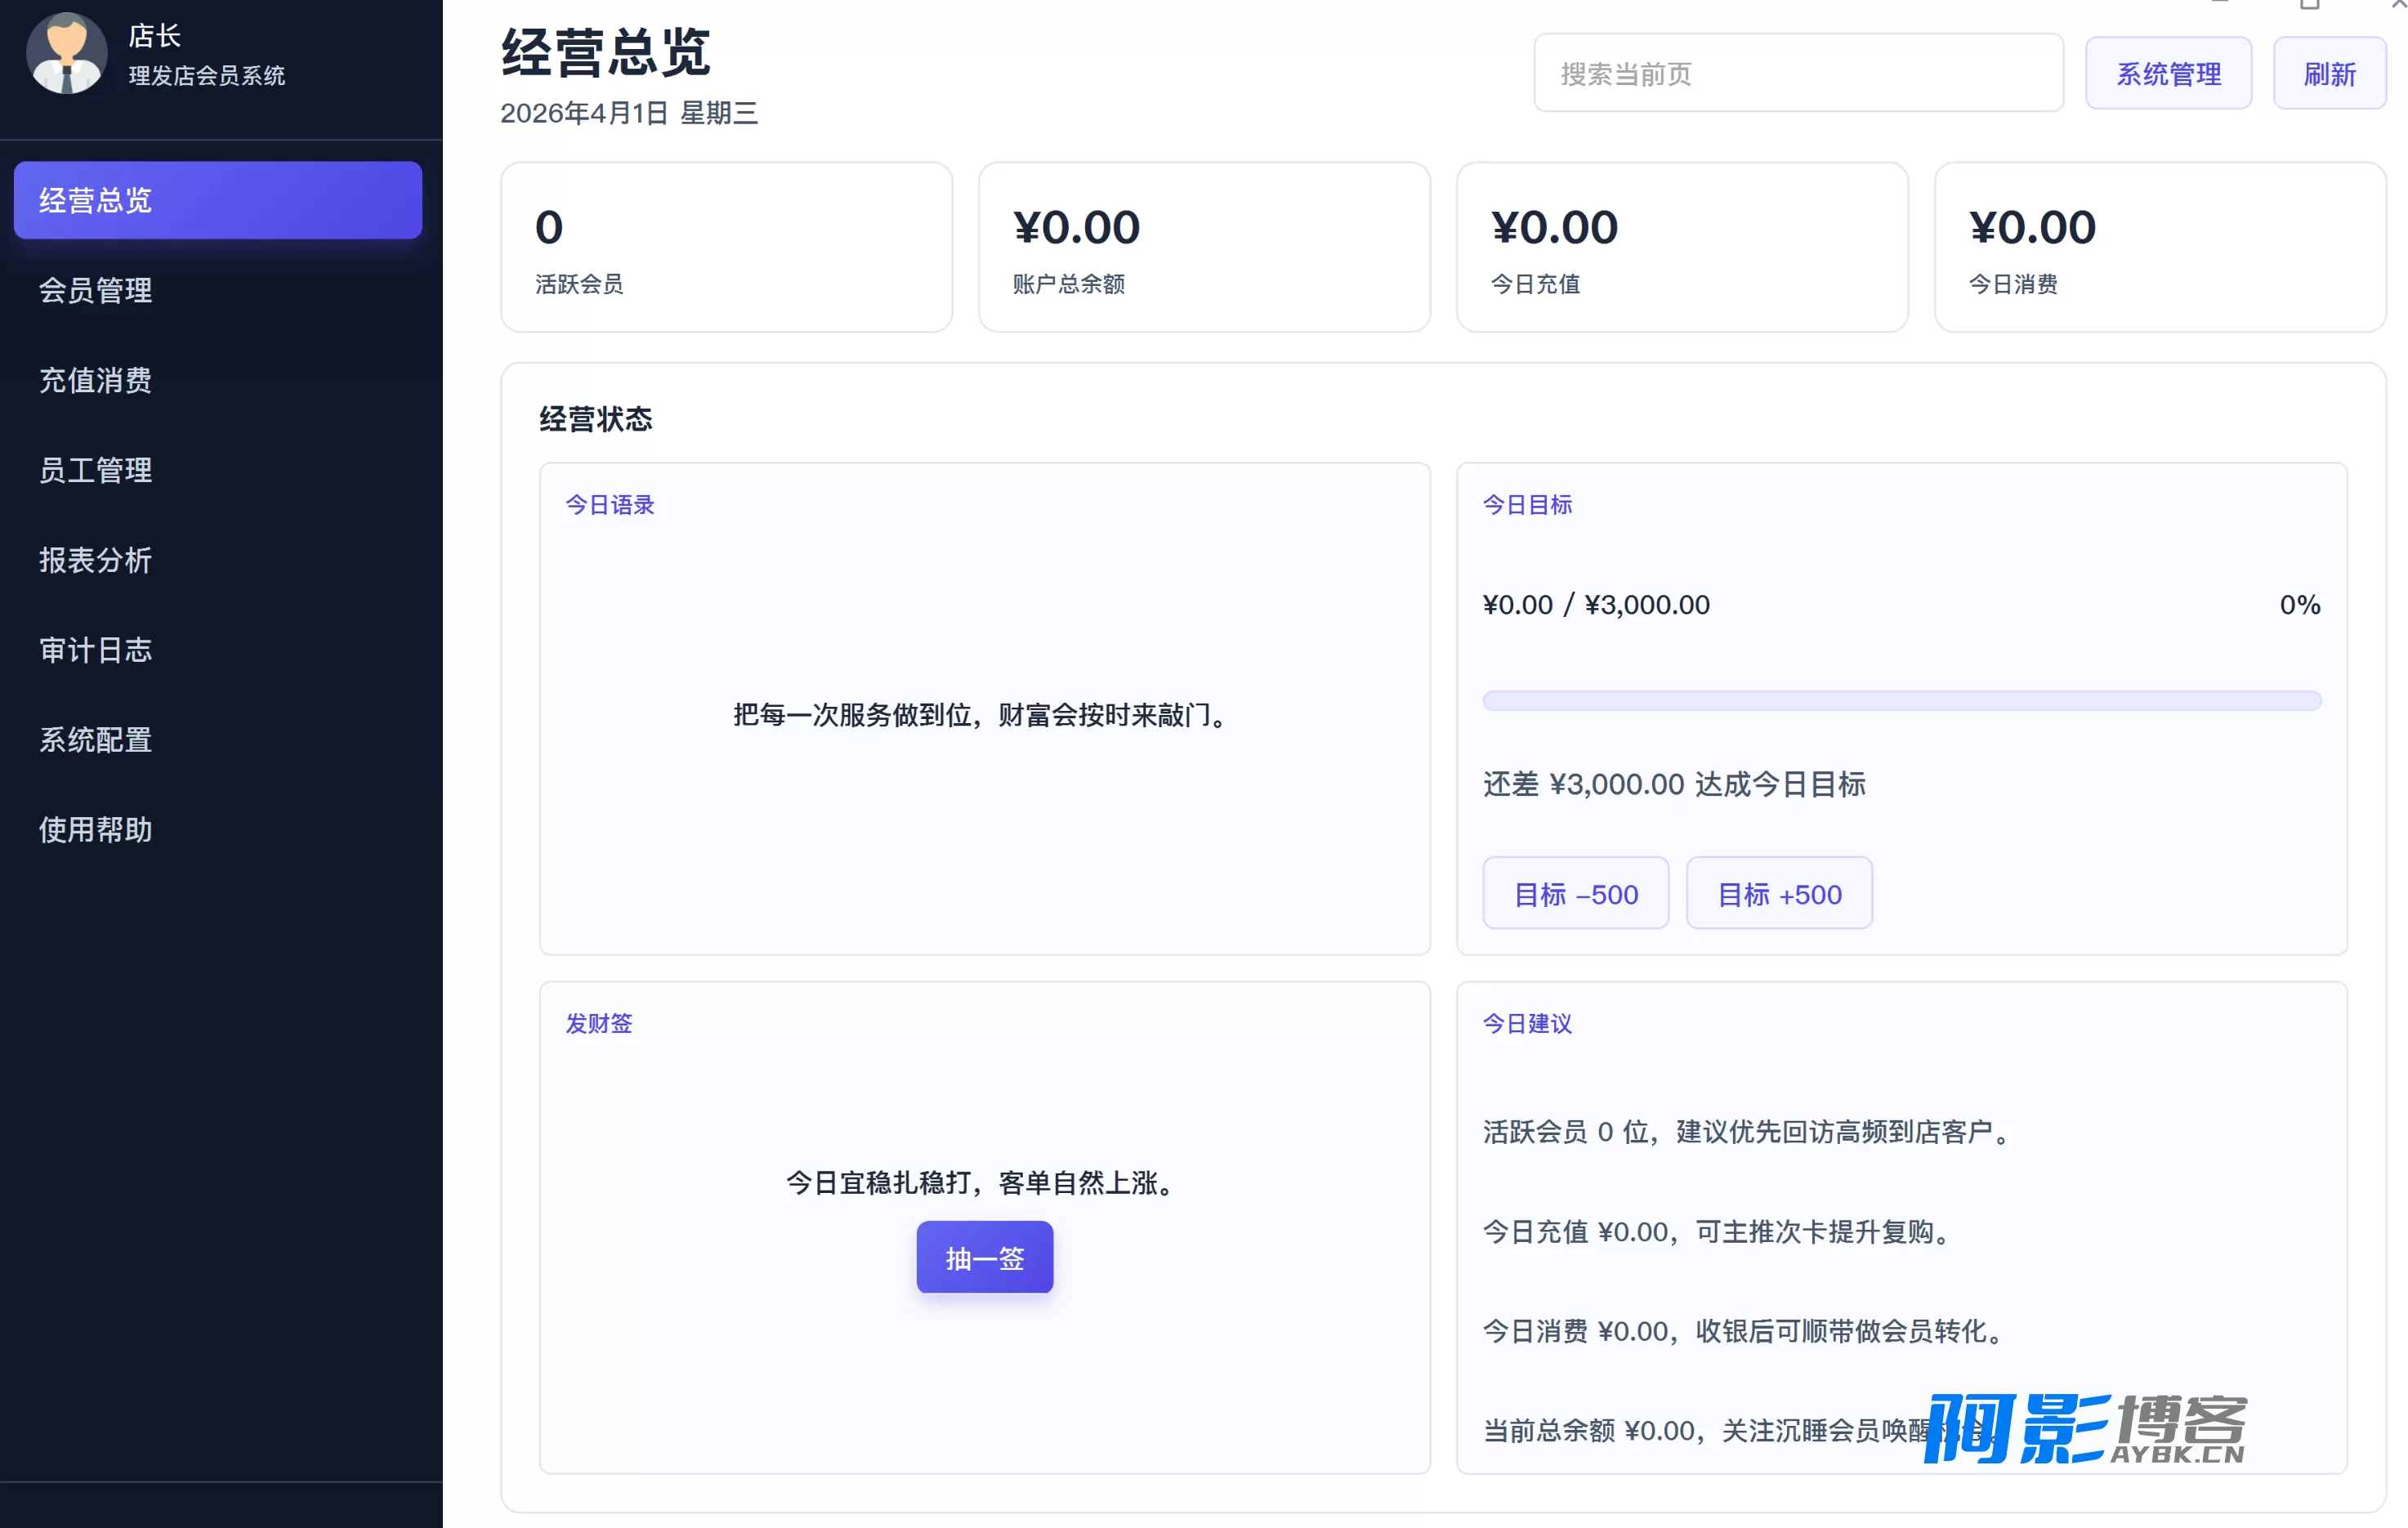Select the 账户总余额 stat card
The height and width of the screenshot is (1528, 2408).
pos(1204,247)
